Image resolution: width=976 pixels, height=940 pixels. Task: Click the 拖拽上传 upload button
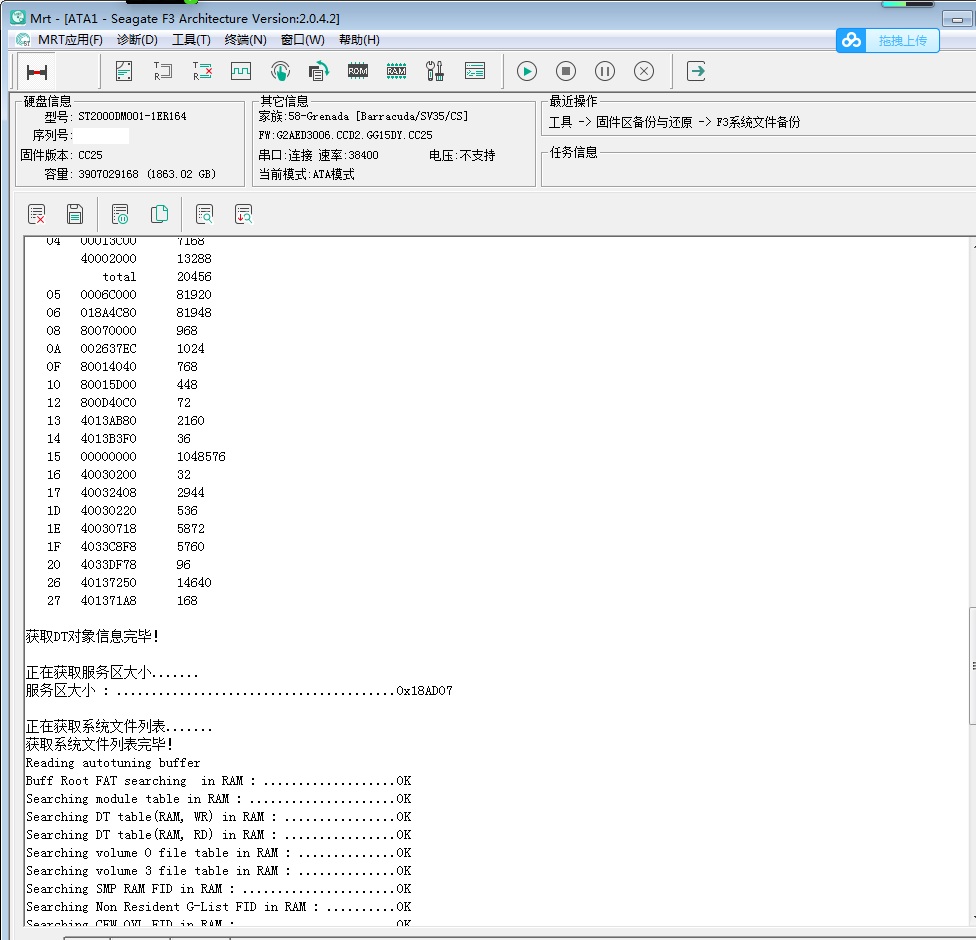902,40
